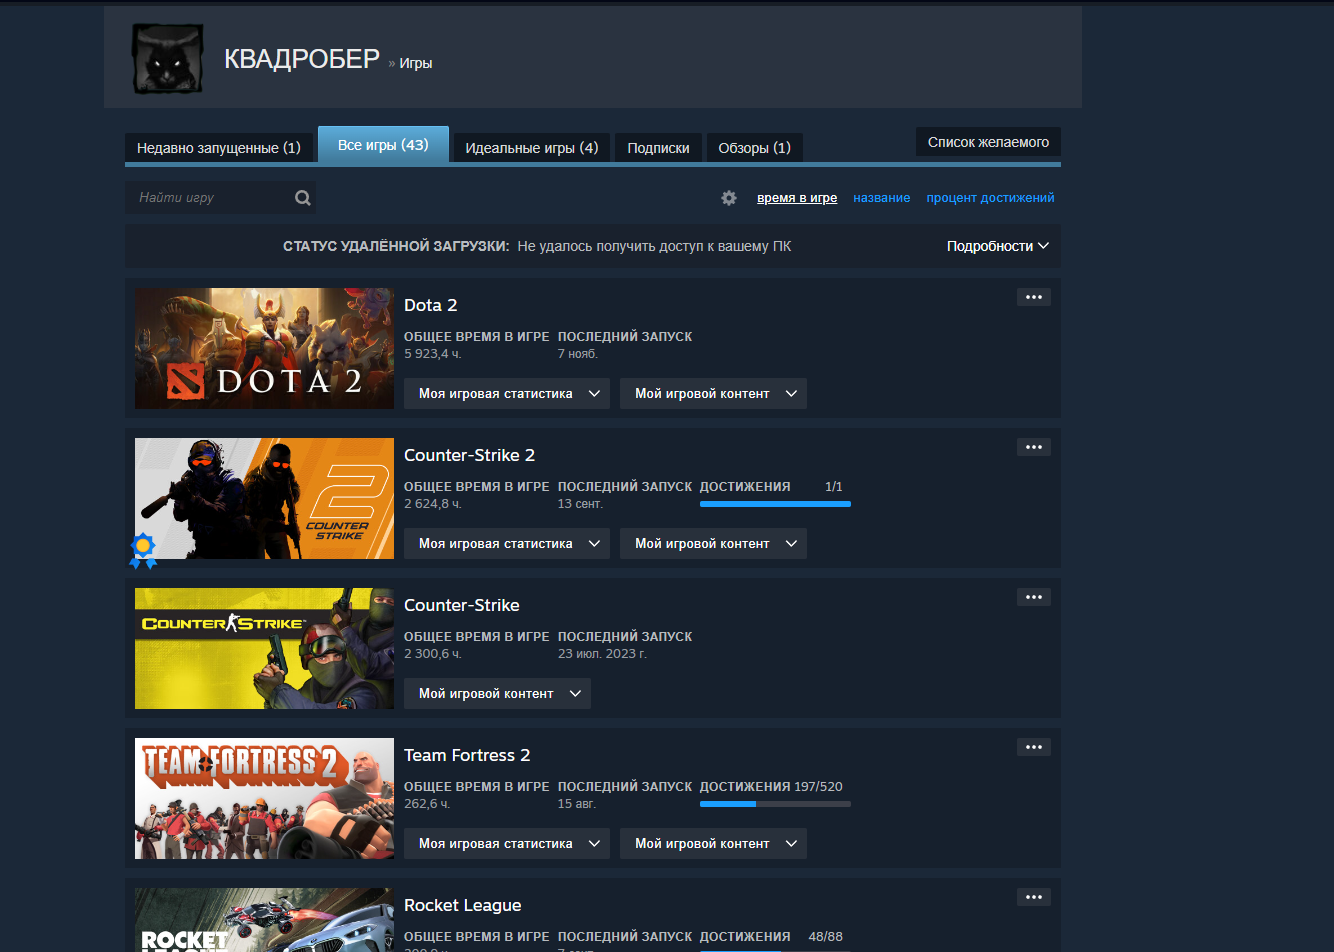1334x952 pixels.
Task: Click Counter-Strike 2 last launch '13 сент.'
Action: click(x=580, y=504)
